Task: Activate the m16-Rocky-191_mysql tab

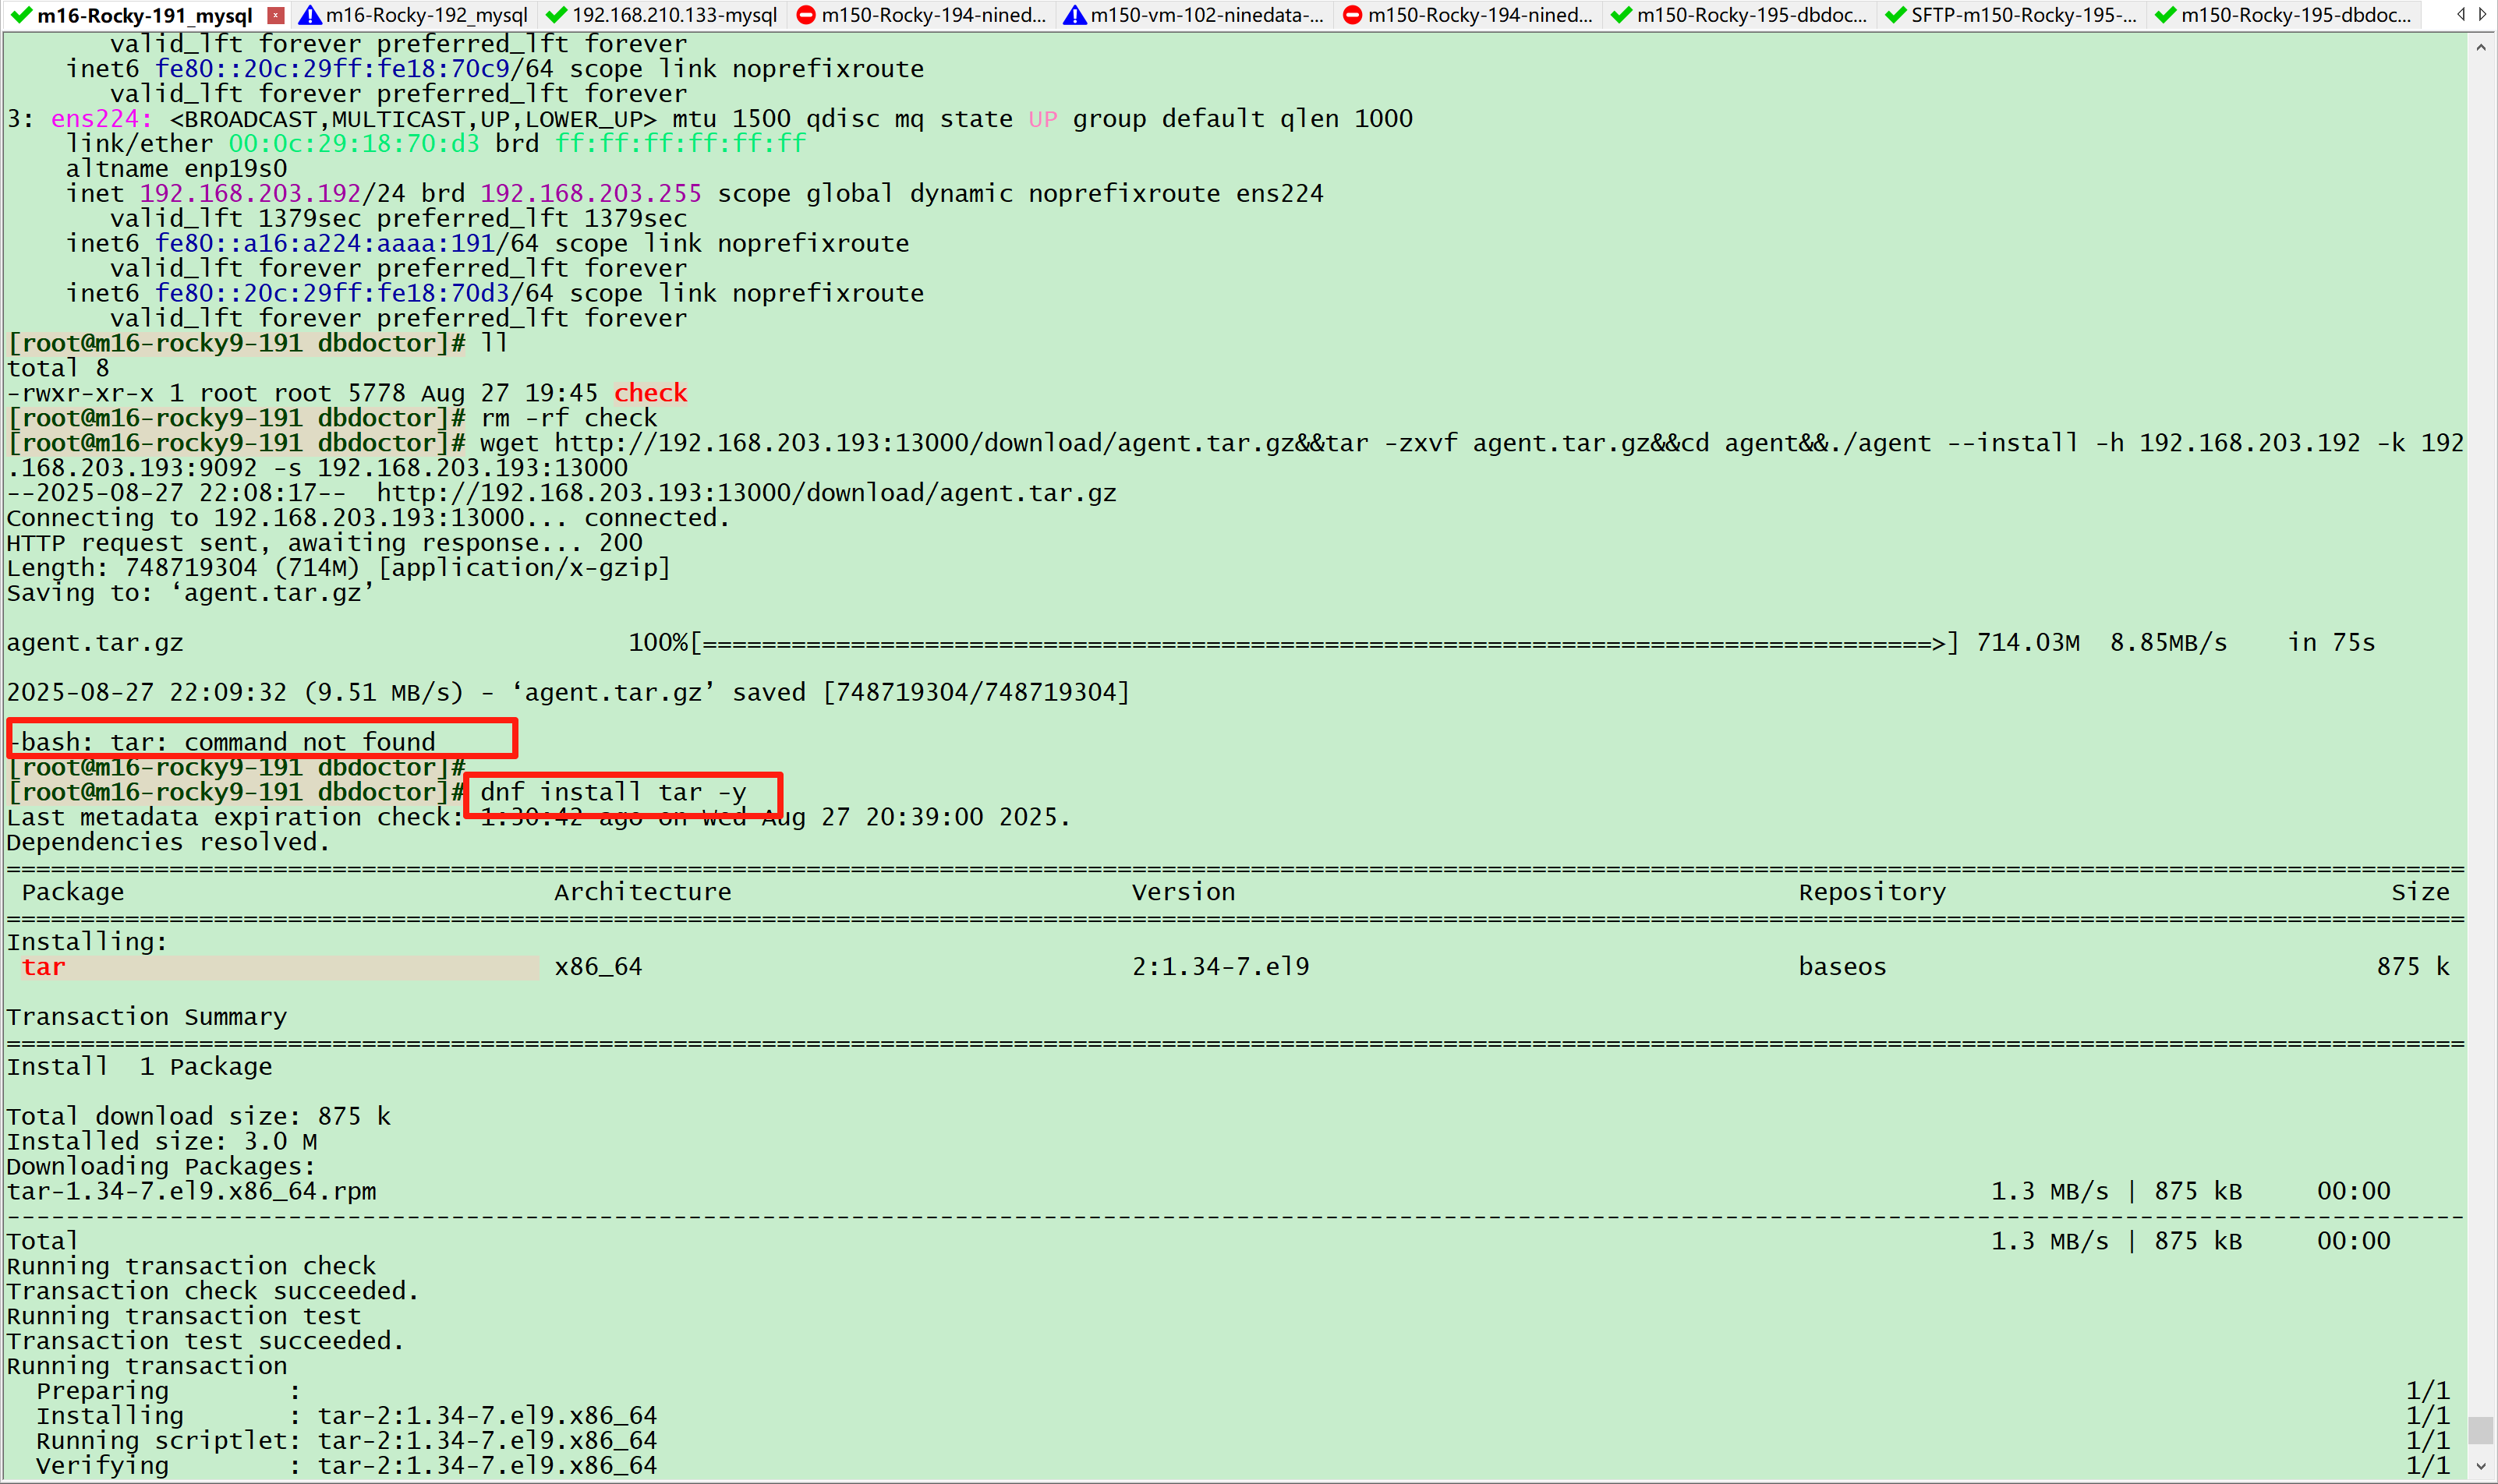Action: click(132, 15)
